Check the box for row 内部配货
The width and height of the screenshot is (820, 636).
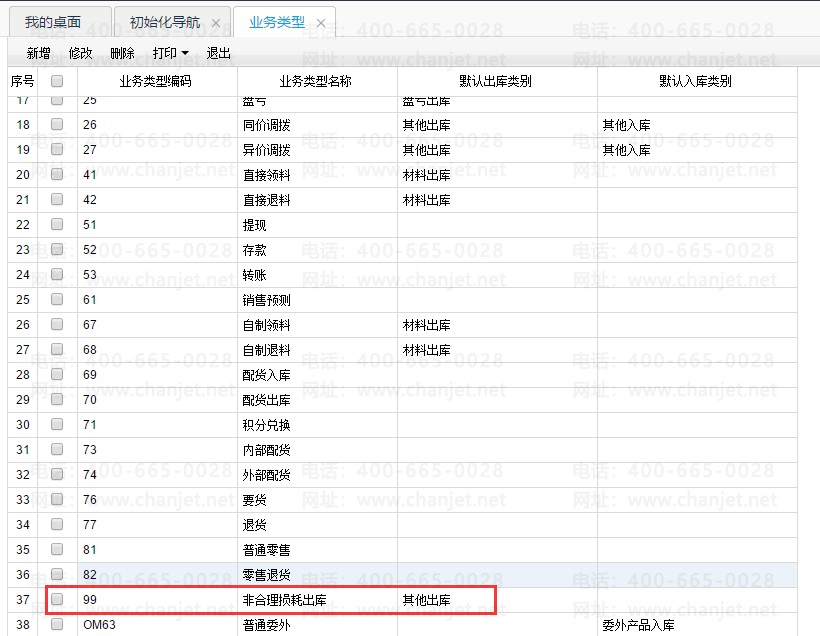57,449
